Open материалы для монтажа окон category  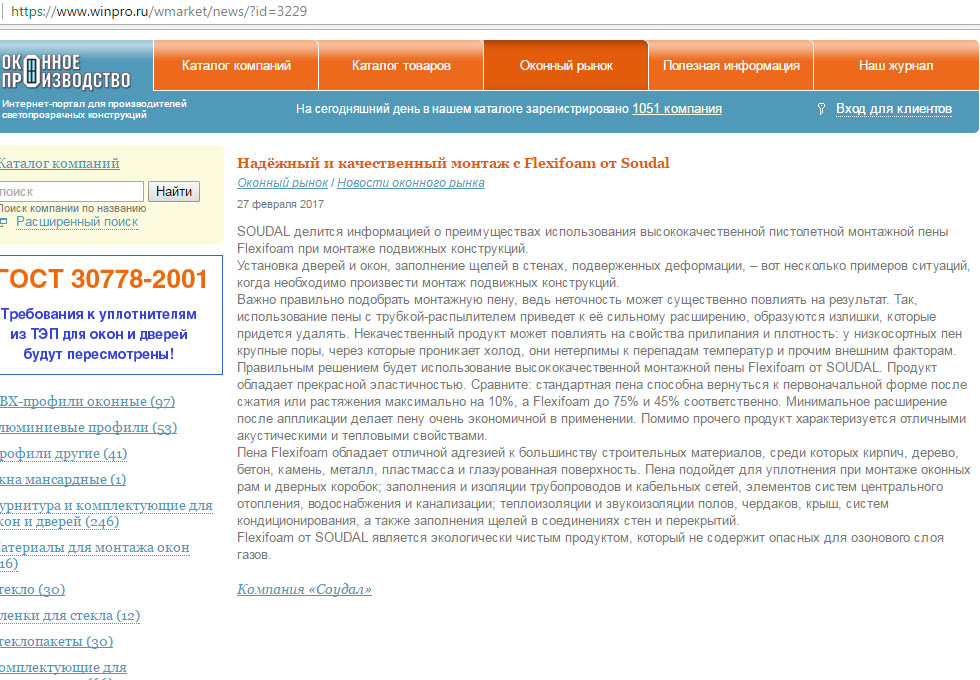(94, 555)
